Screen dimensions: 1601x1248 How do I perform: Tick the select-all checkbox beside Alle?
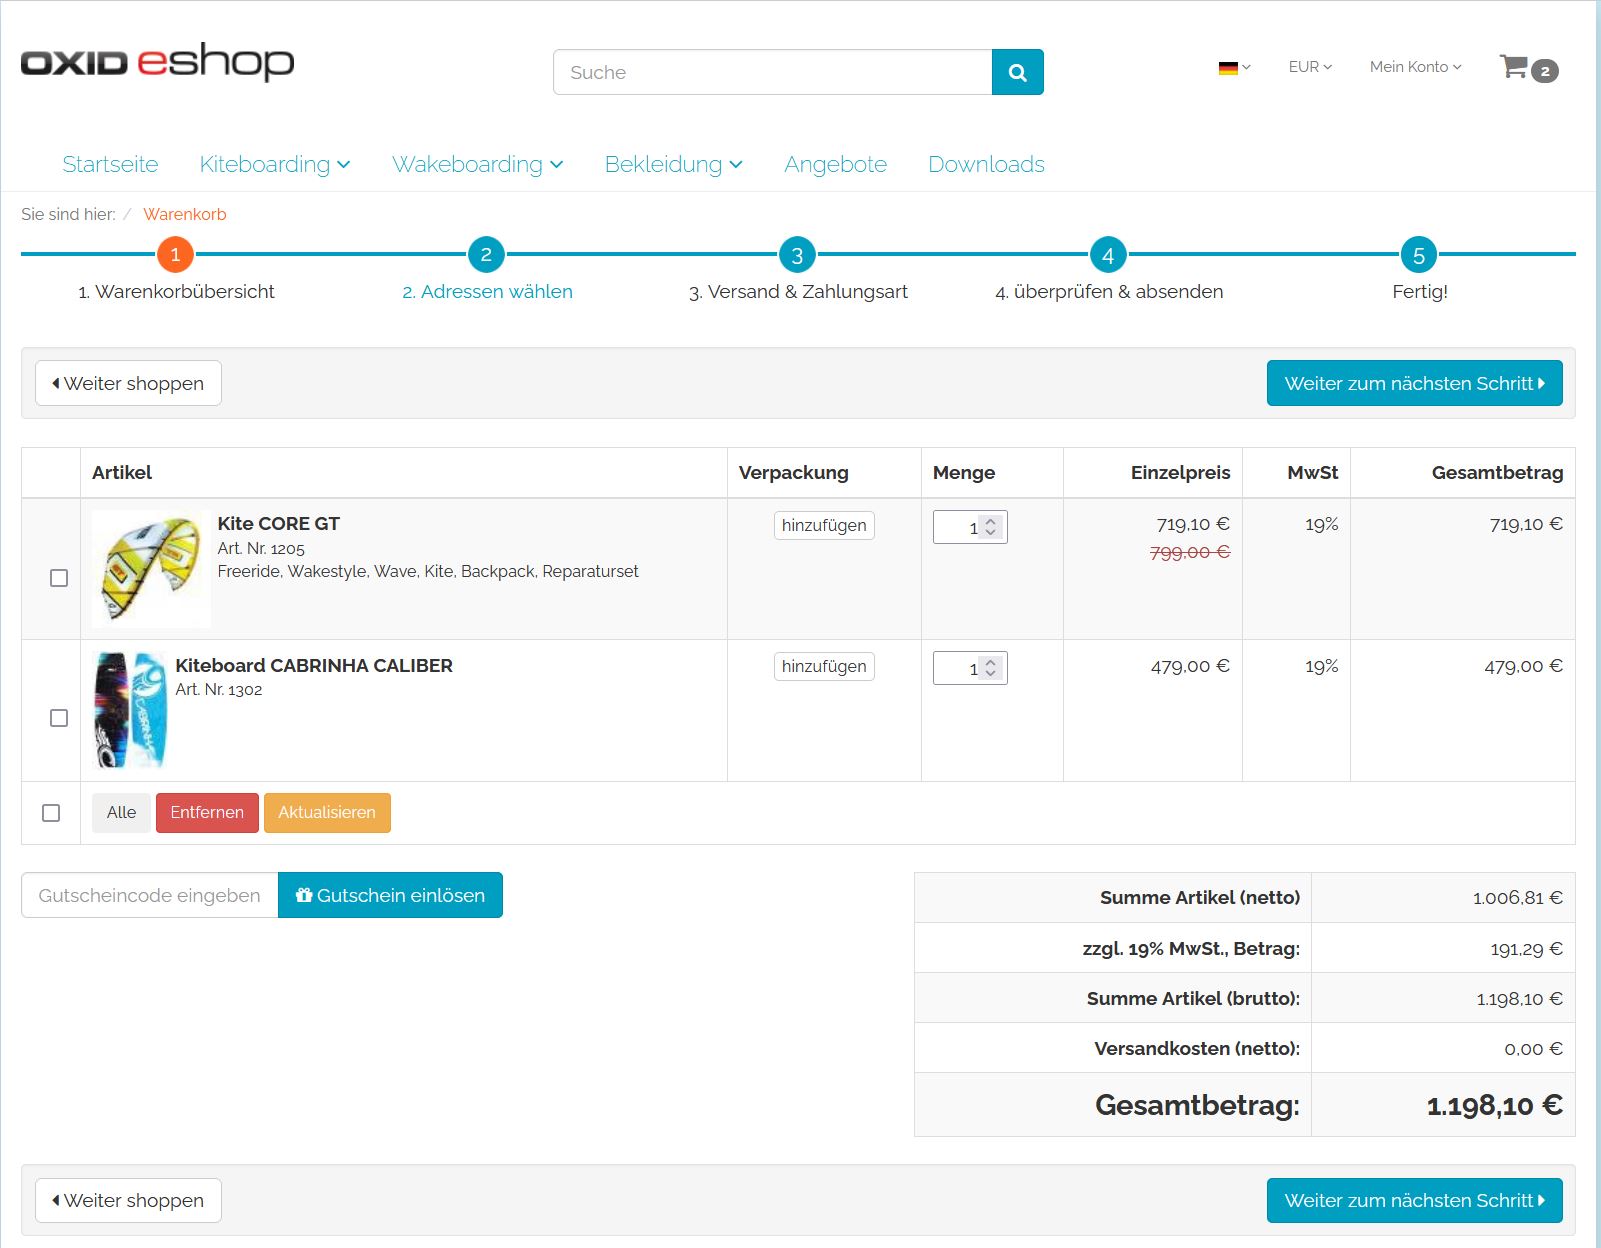click(x=51, y=813)
